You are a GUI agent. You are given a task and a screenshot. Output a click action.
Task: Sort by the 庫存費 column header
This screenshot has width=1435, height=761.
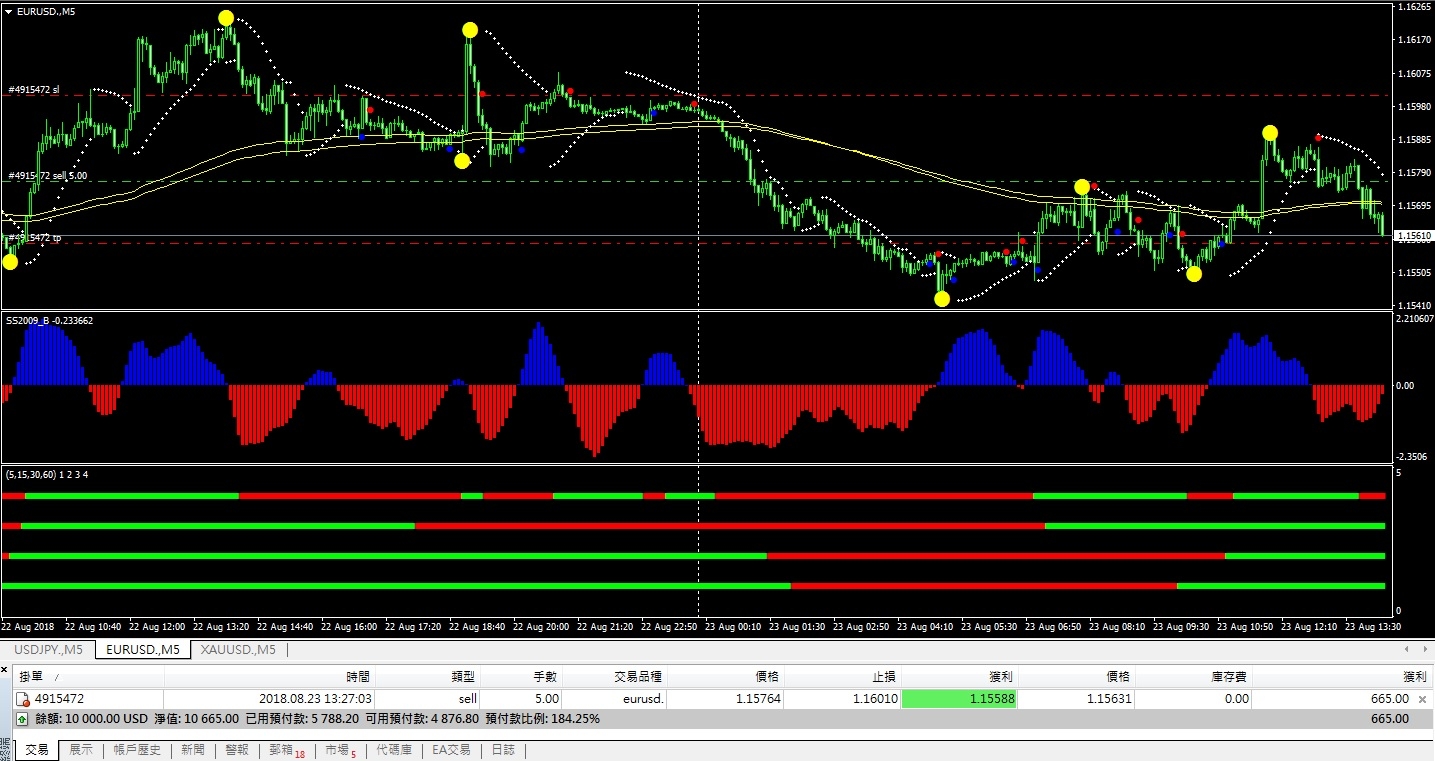(1193, 677)
